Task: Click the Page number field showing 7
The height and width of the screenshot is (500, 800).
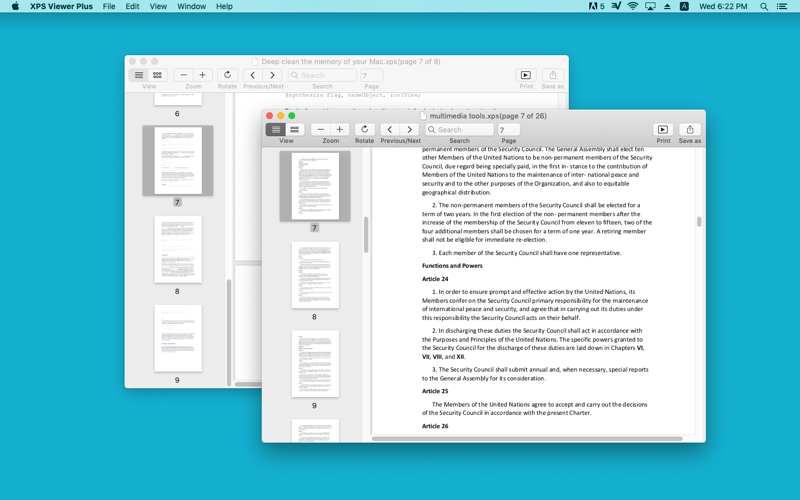Action: coord(509,130)
